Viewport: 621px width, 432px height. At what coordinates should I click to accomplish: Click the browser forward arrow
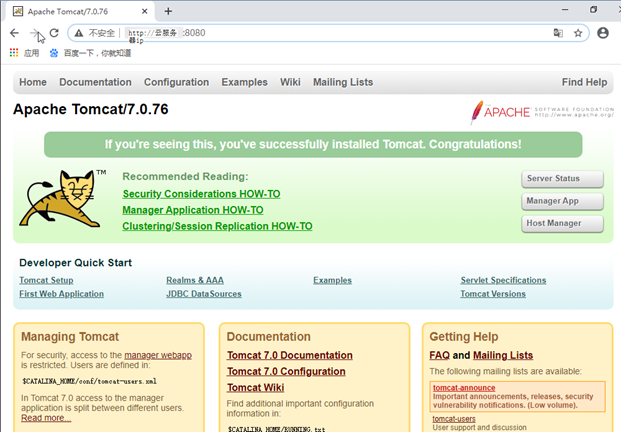[x=35, y=33]
